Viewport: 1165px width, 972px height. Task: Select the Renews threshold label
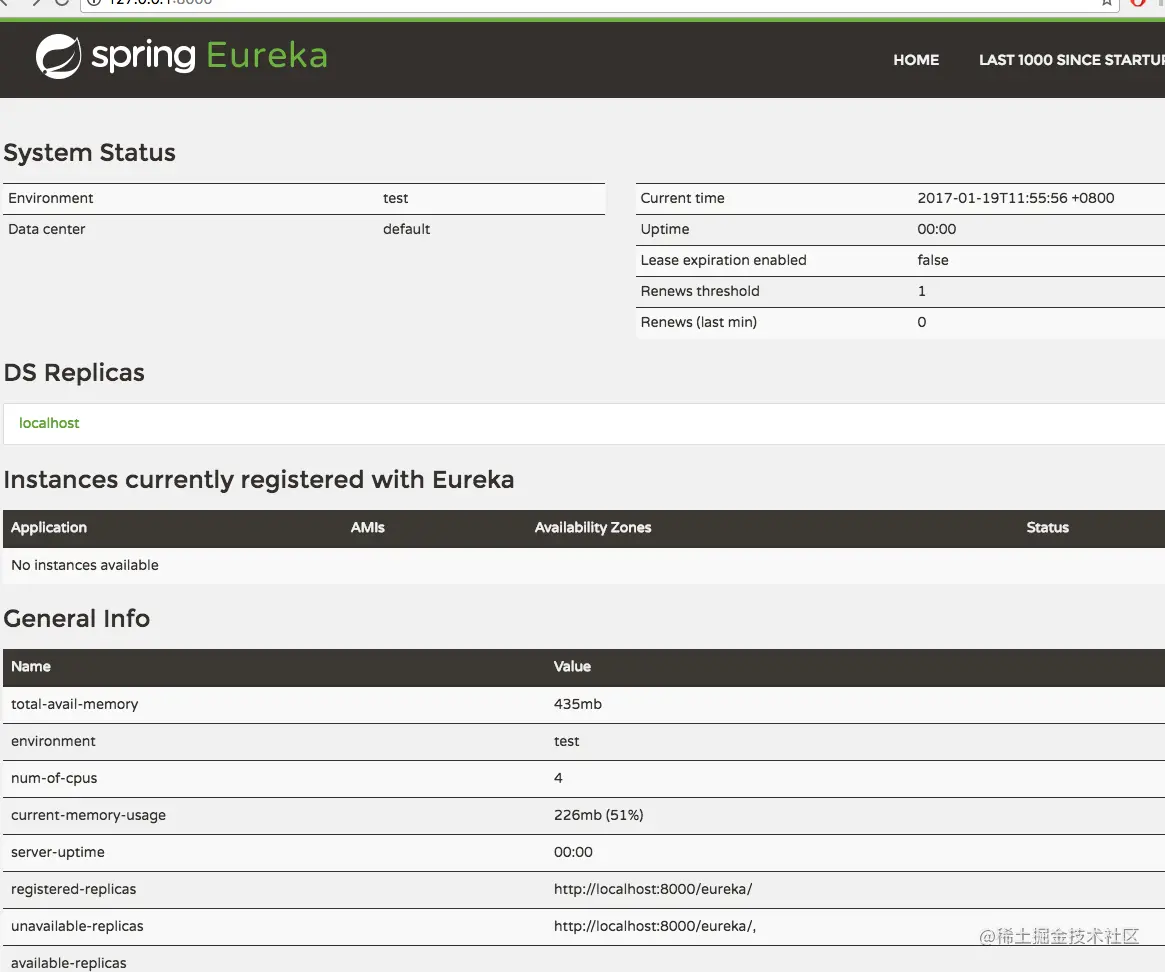pyautogui.click(x=700, y=291)
